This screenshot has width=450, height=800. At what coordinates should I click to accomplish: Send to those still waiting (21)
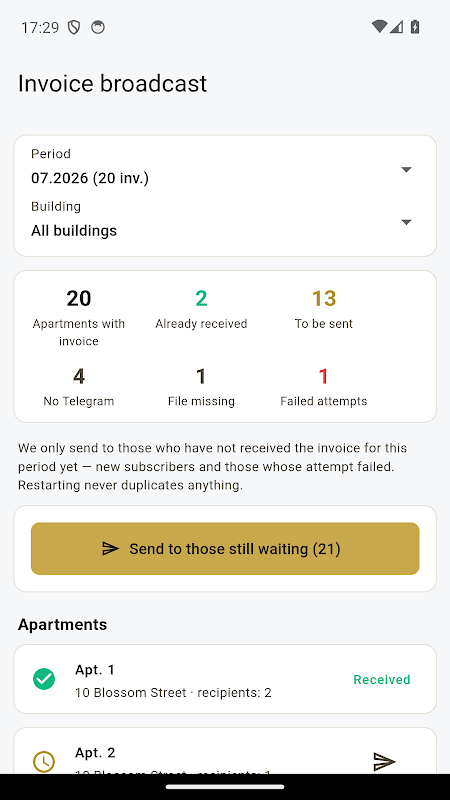[x=225, y=548]
